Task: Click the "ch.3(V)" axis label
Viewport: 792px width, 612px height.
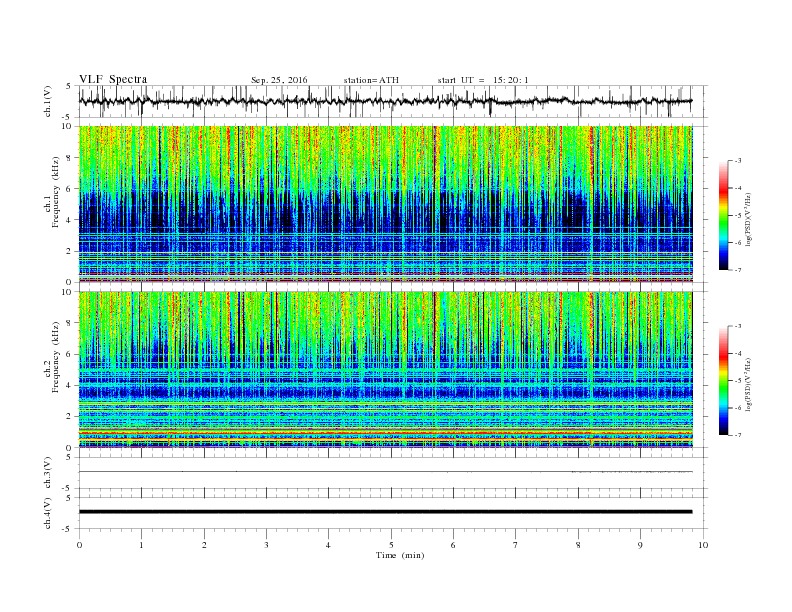Action: (x=48, y=473)
